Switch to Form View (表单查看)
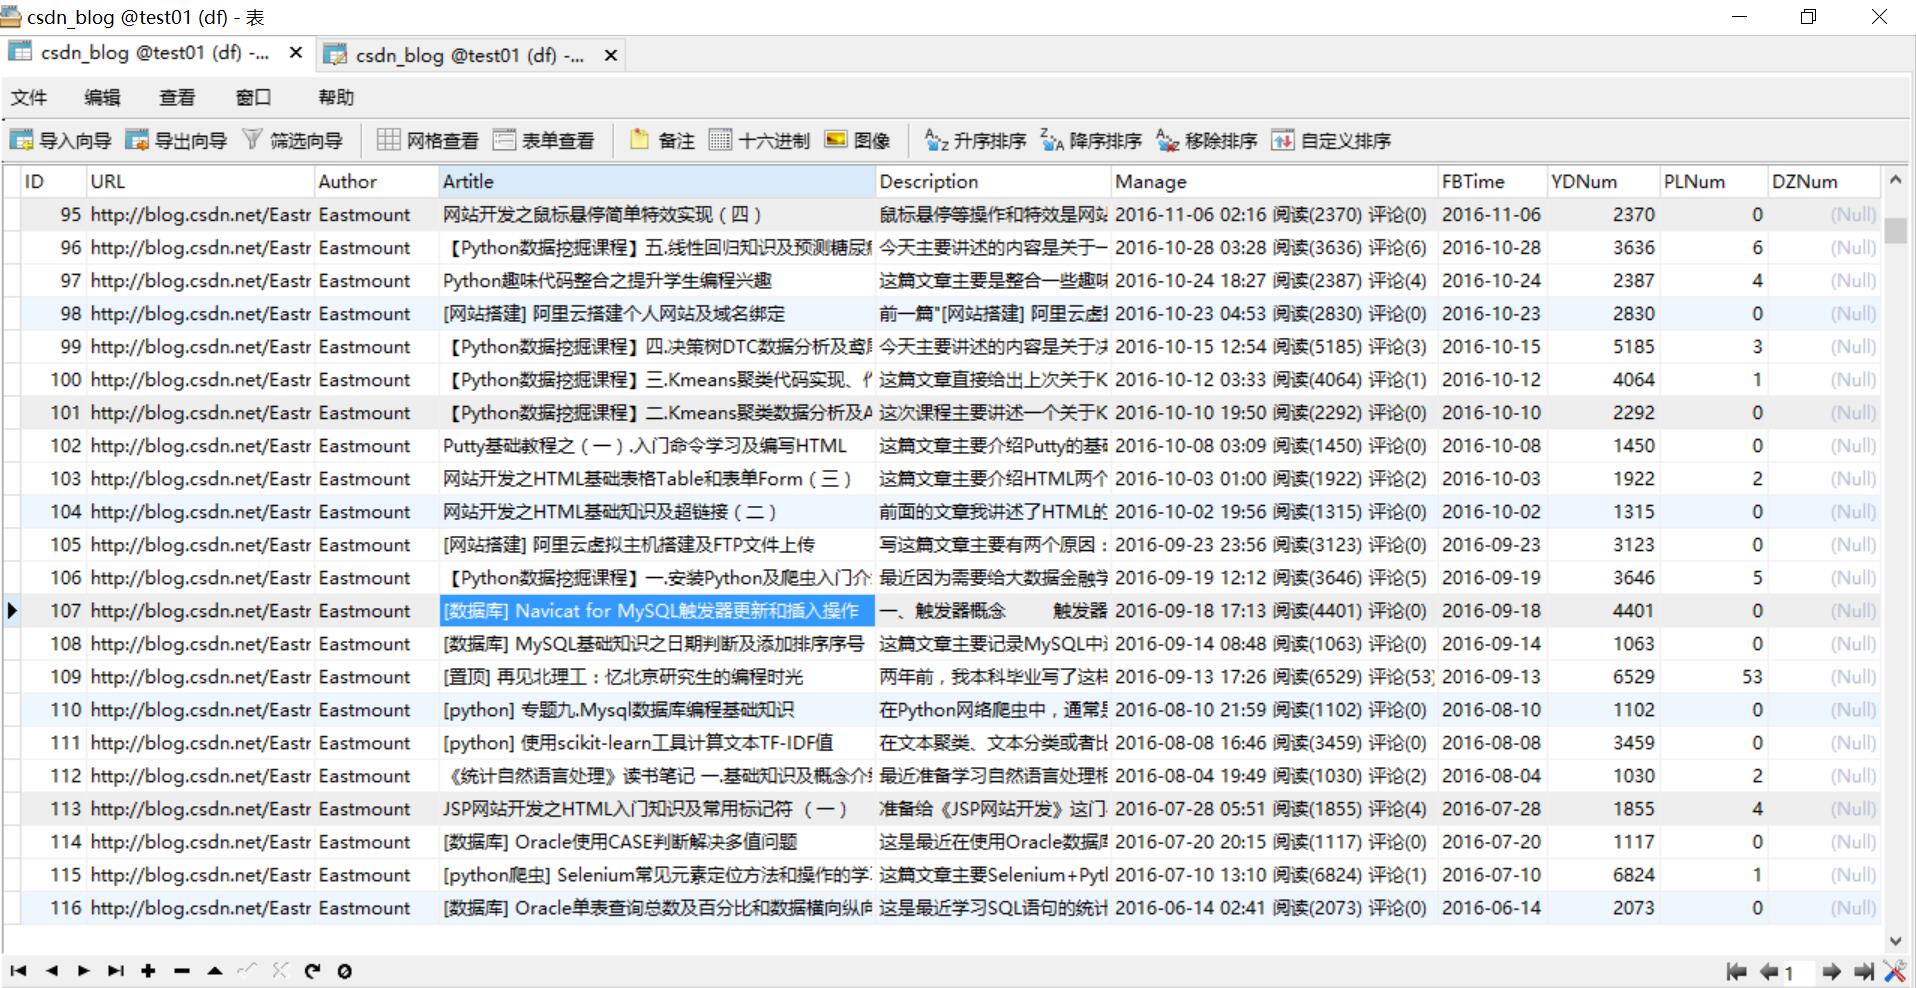 tap(544, 140)
